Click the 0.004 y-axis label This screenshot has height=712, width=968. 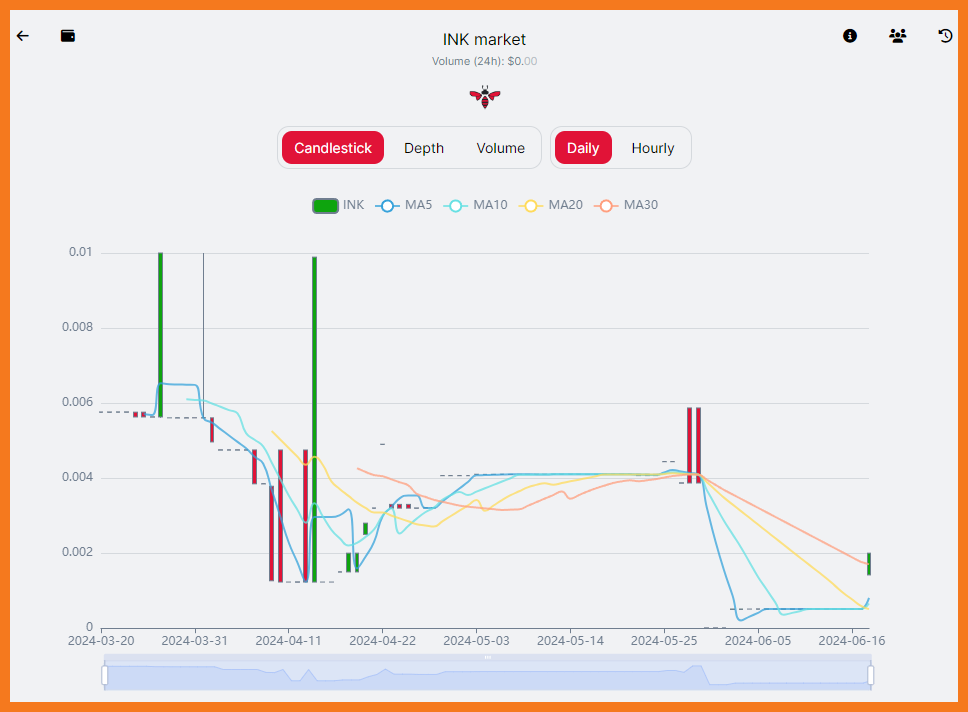(x=77, y=477)
